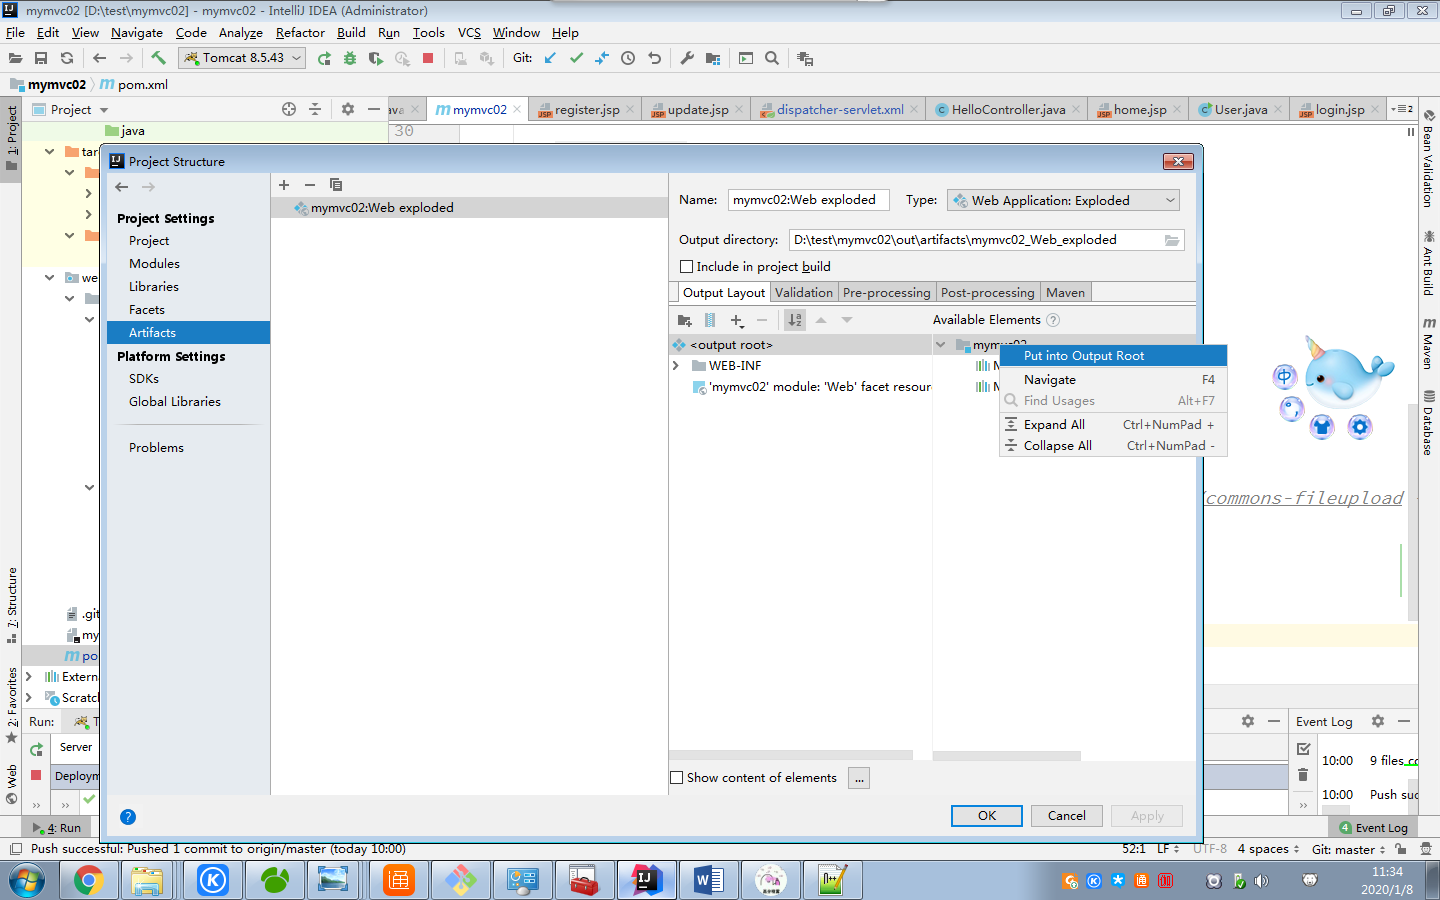This screenshot has height=900, width=1440.
Task: Open Microsoft Word from the taskbar
Action: pos(708,880)
